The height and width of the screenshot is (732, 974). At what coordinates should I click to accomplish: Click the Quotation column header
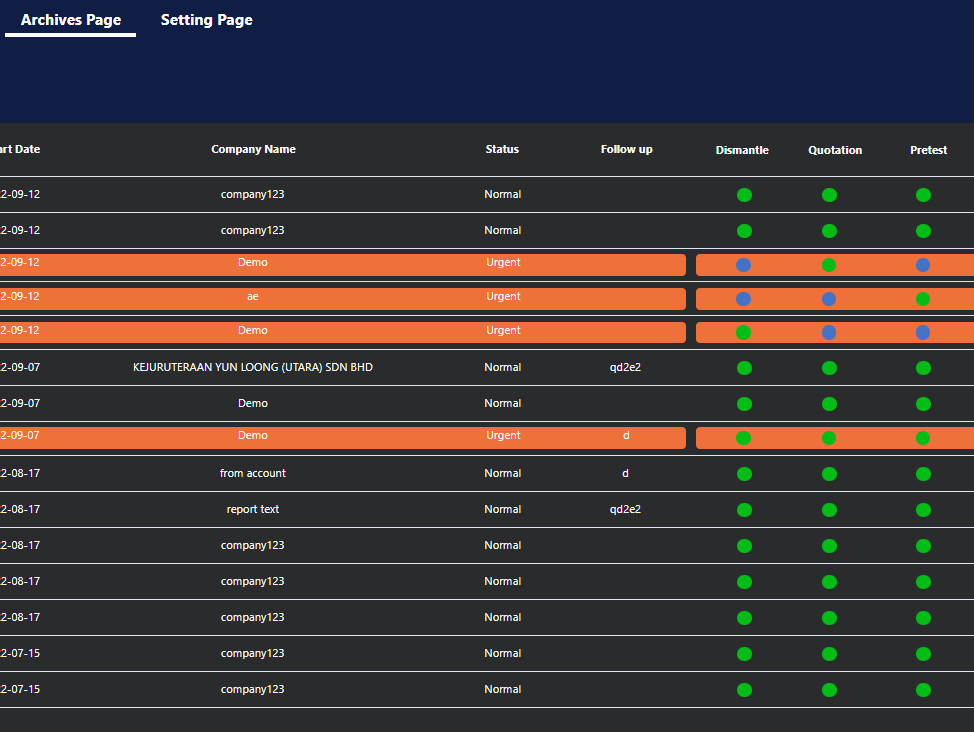coord(835,151)
